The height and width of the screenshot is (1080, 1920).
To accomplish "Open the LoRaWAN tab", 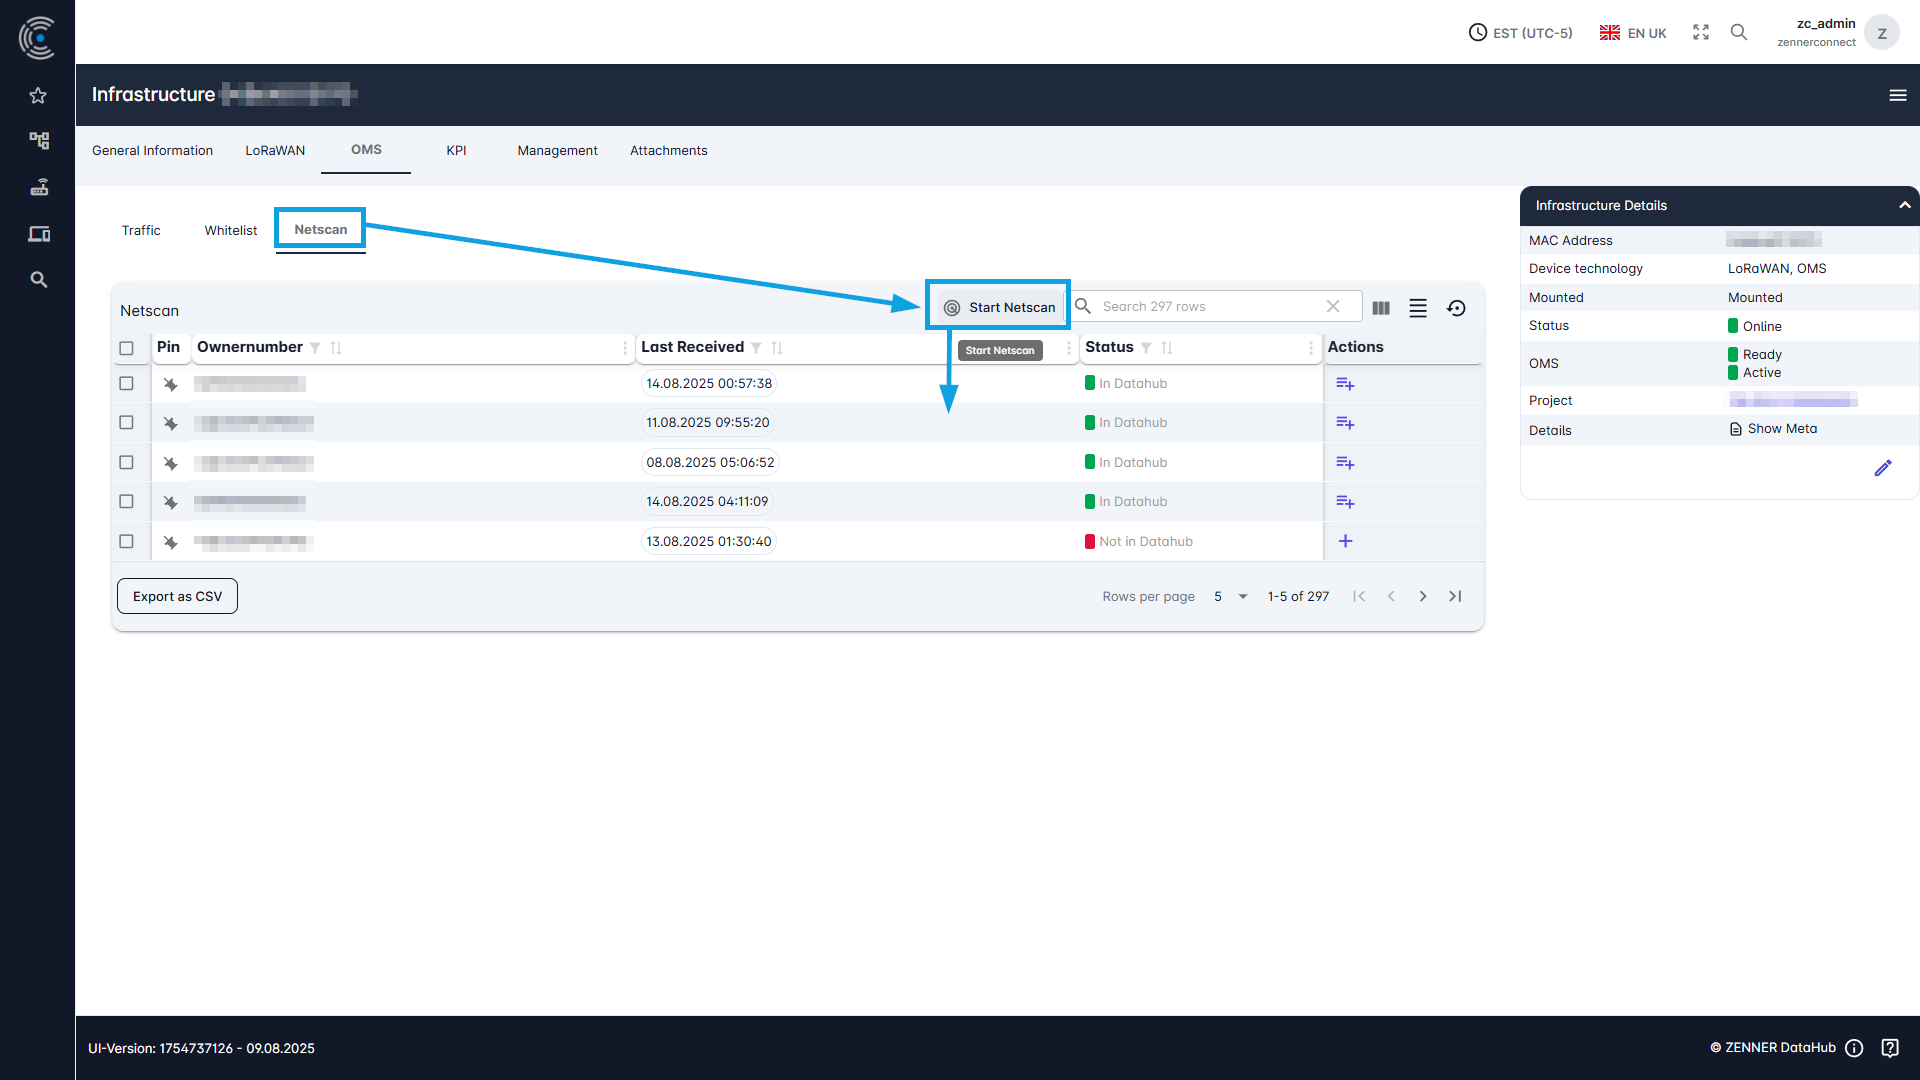I will tap(274, 150).
